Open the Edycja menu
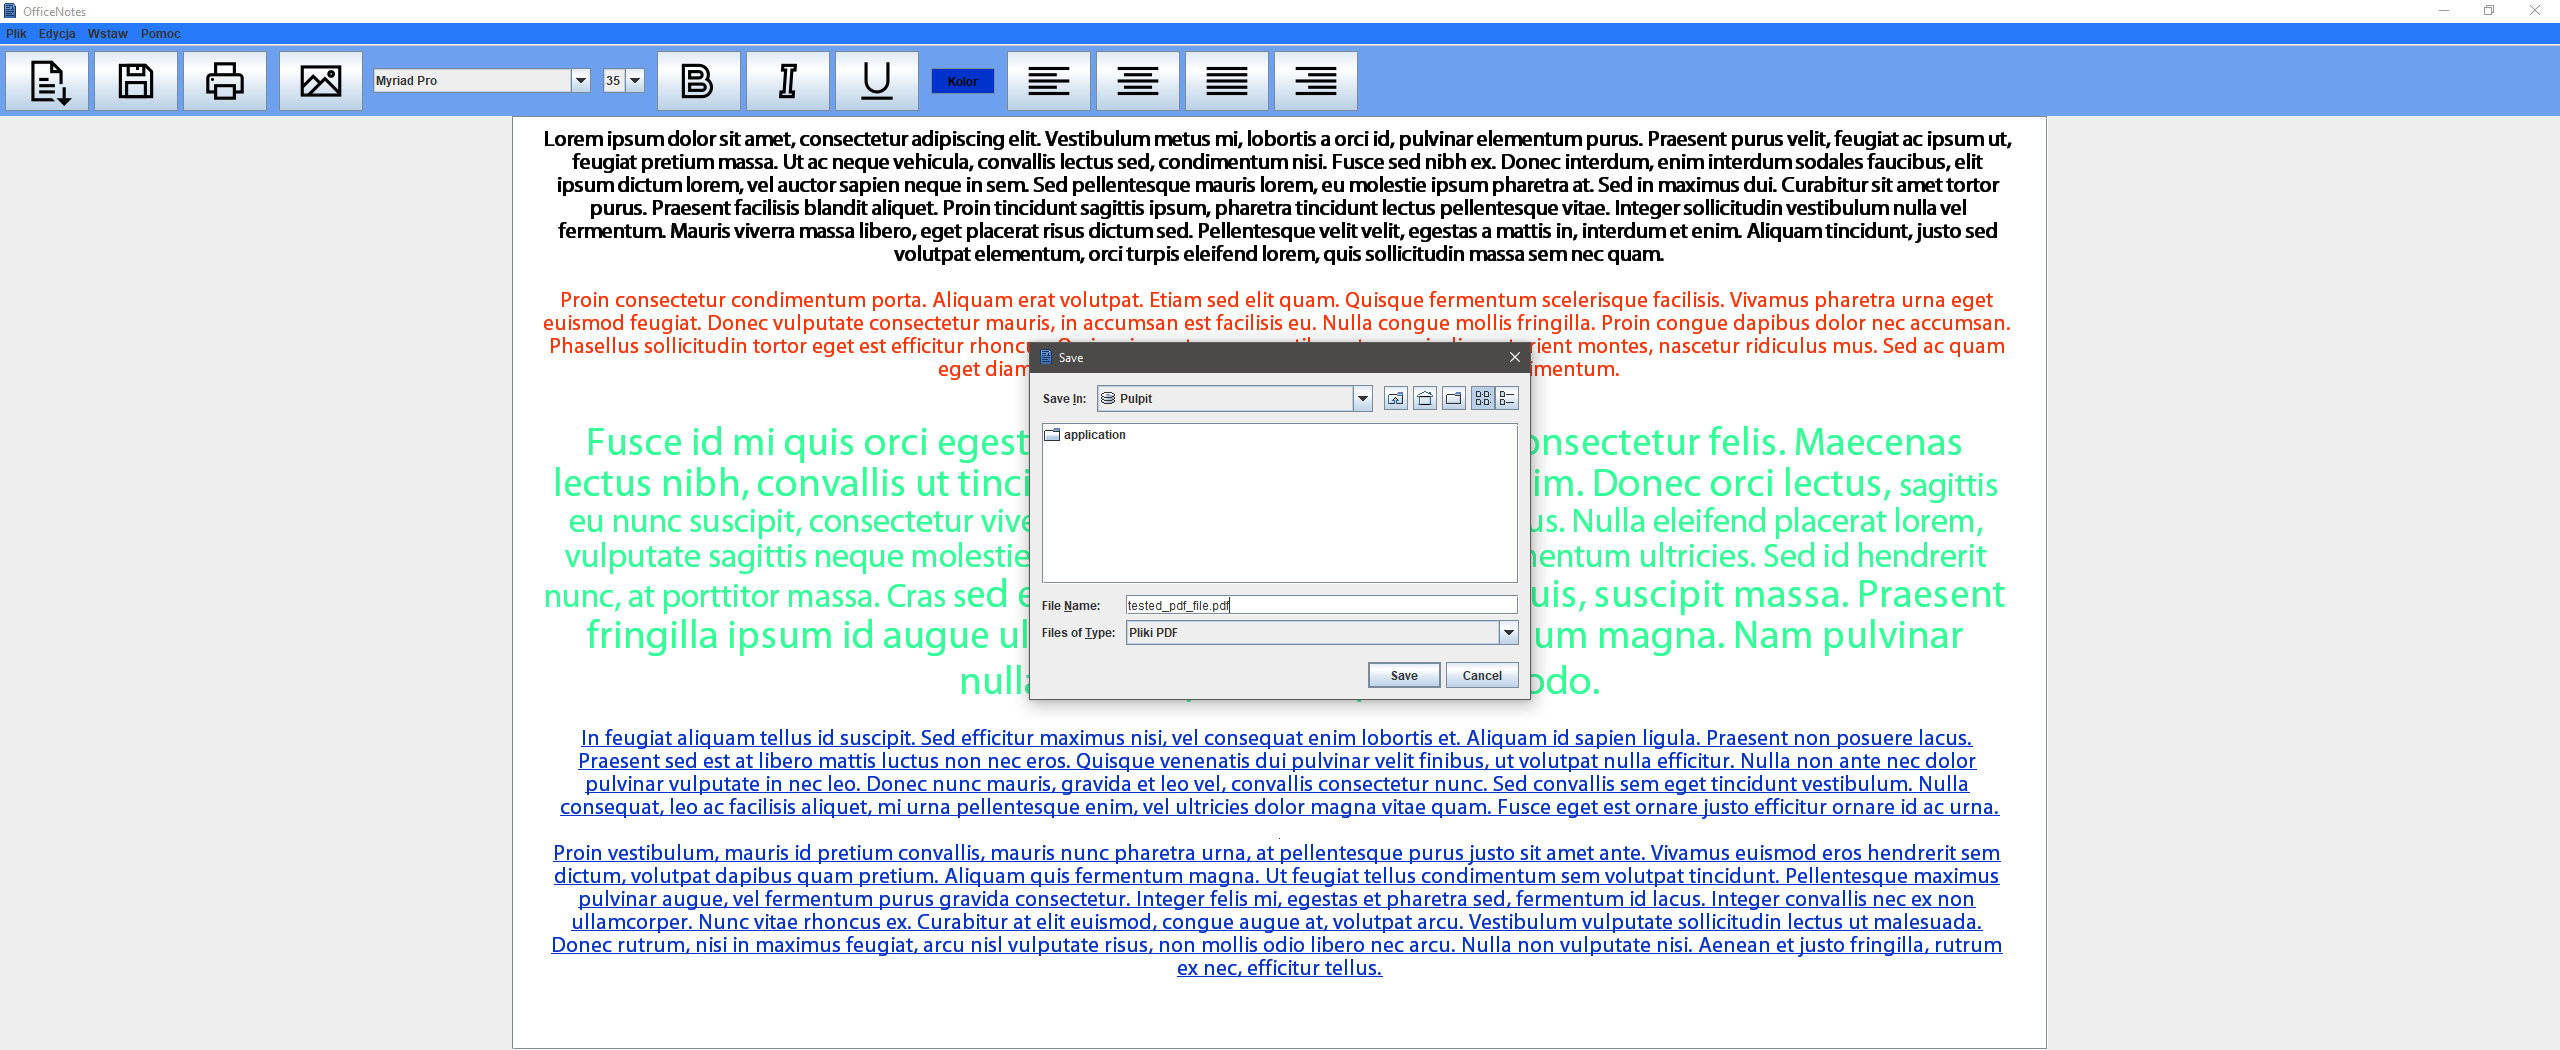Screen dimensions: 2560x1050 (x=57, y=34)
